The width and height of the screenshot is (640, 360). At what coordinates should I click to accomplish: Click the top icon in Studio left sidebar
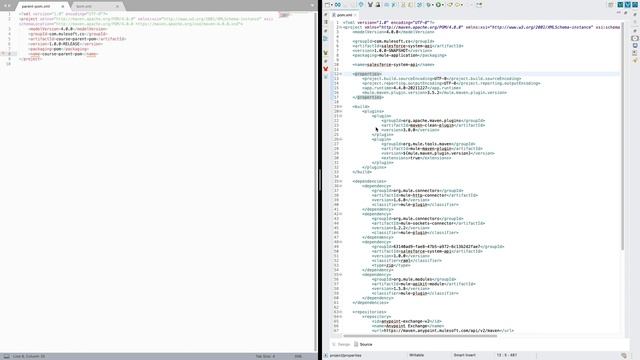326,15
